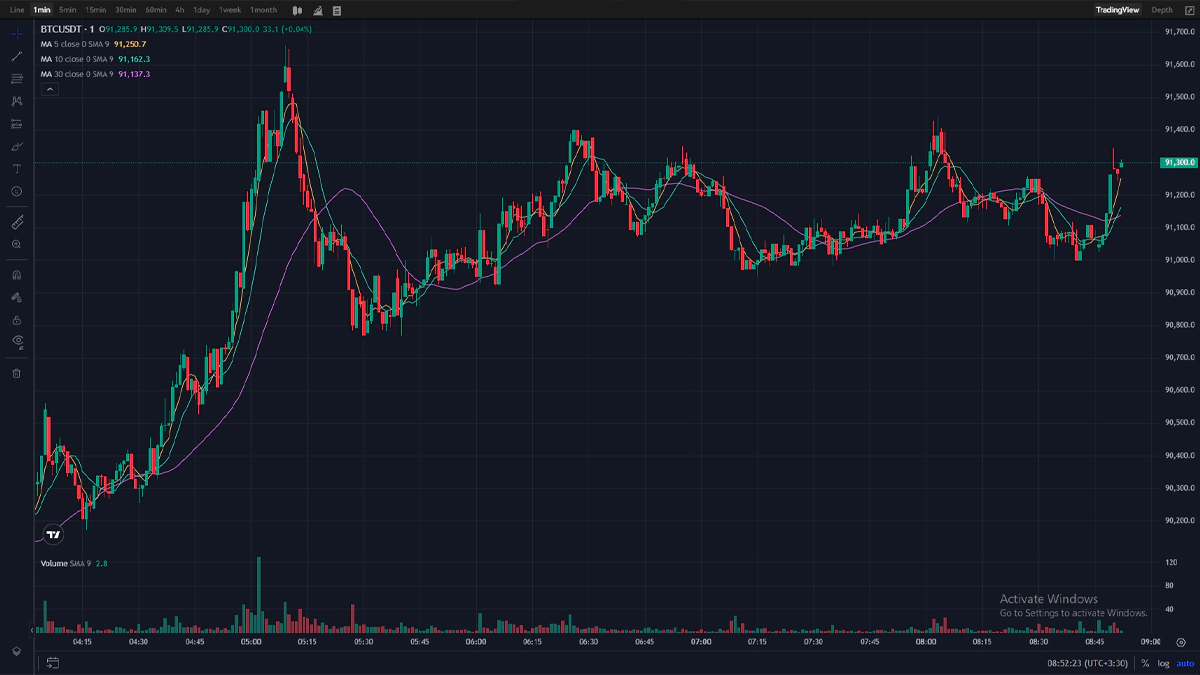The image size is (1200, 675).
Task: Pick the text annotation tool
Action: (16, 169)
